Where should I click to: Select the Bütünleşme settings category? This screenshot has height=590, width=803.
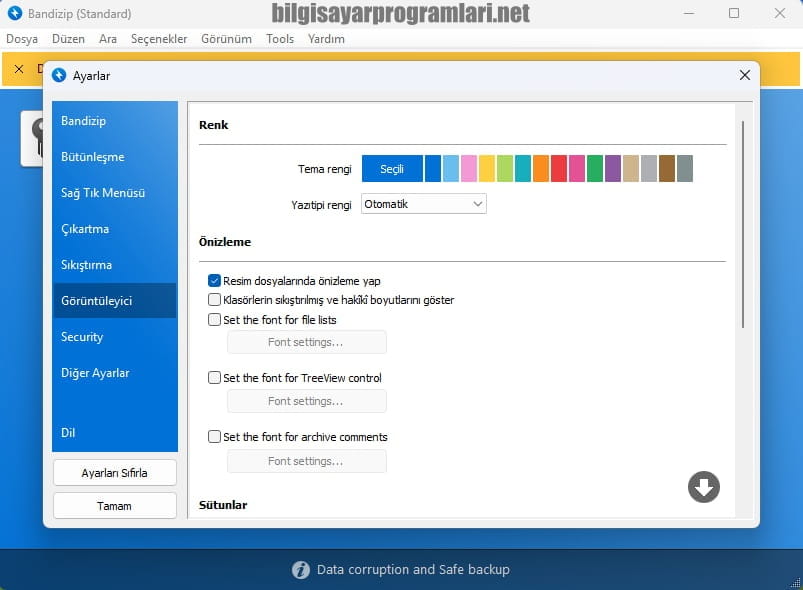pyautogui.click(x=115, y=157)
